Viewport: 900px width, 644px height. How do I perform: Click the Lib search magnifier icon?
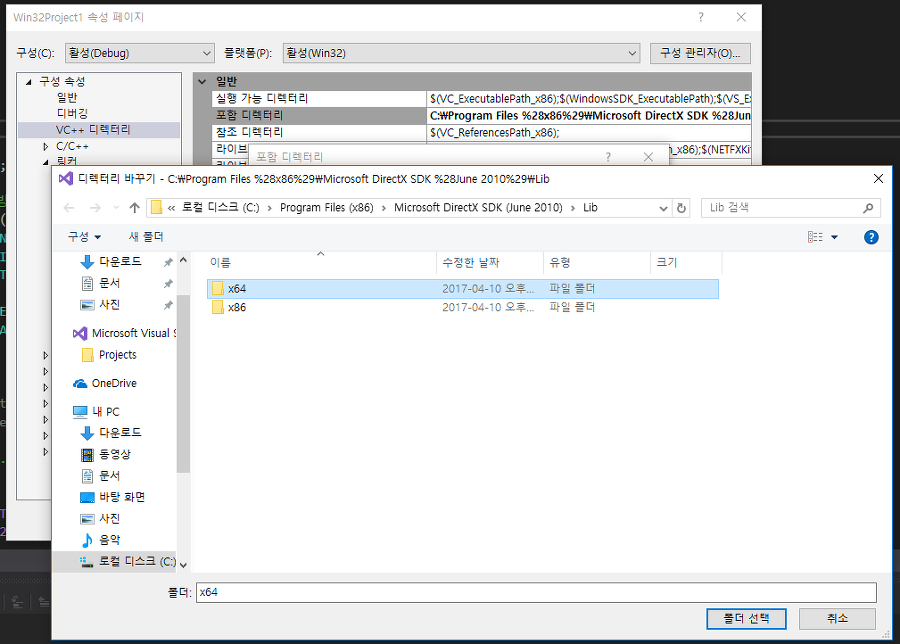point(868,208)
